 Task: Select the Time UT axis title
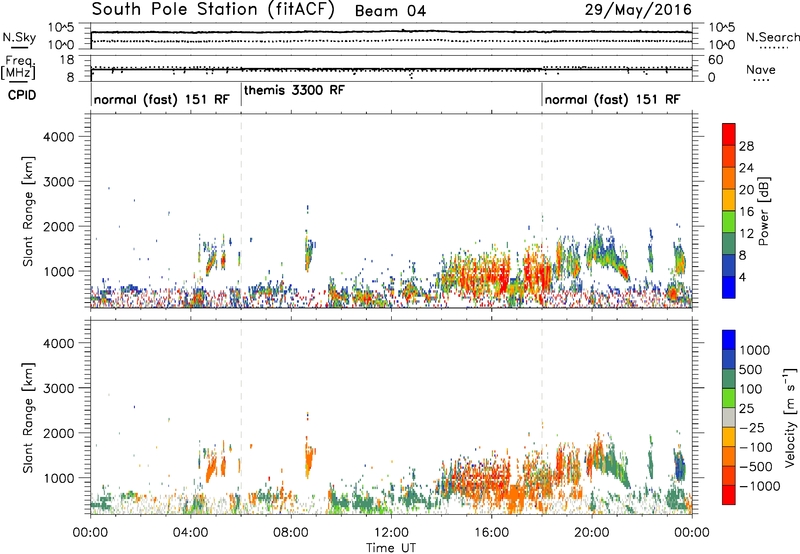pos(391,547)
